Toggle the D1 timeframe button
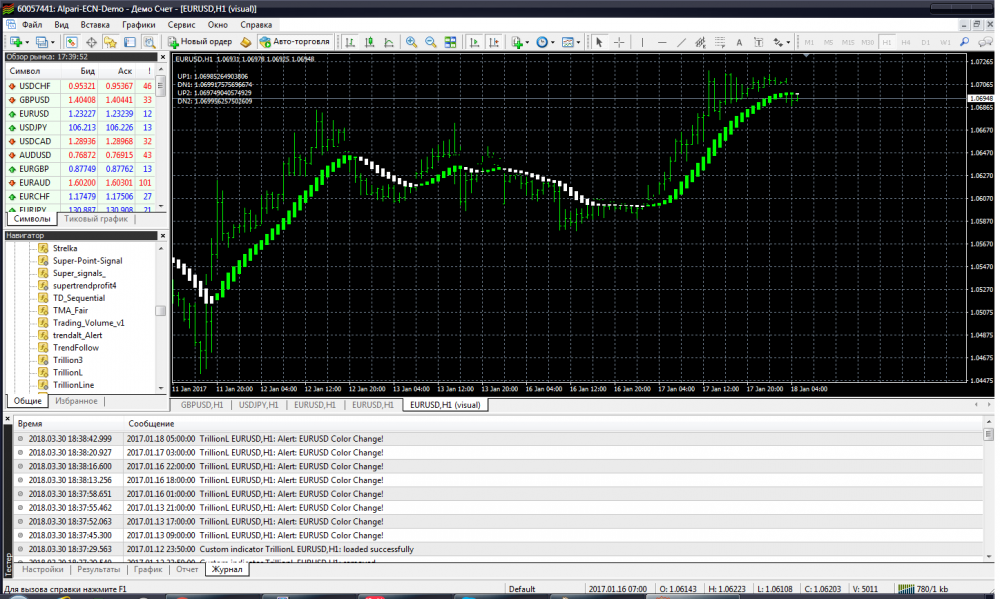 click(925, 42)
